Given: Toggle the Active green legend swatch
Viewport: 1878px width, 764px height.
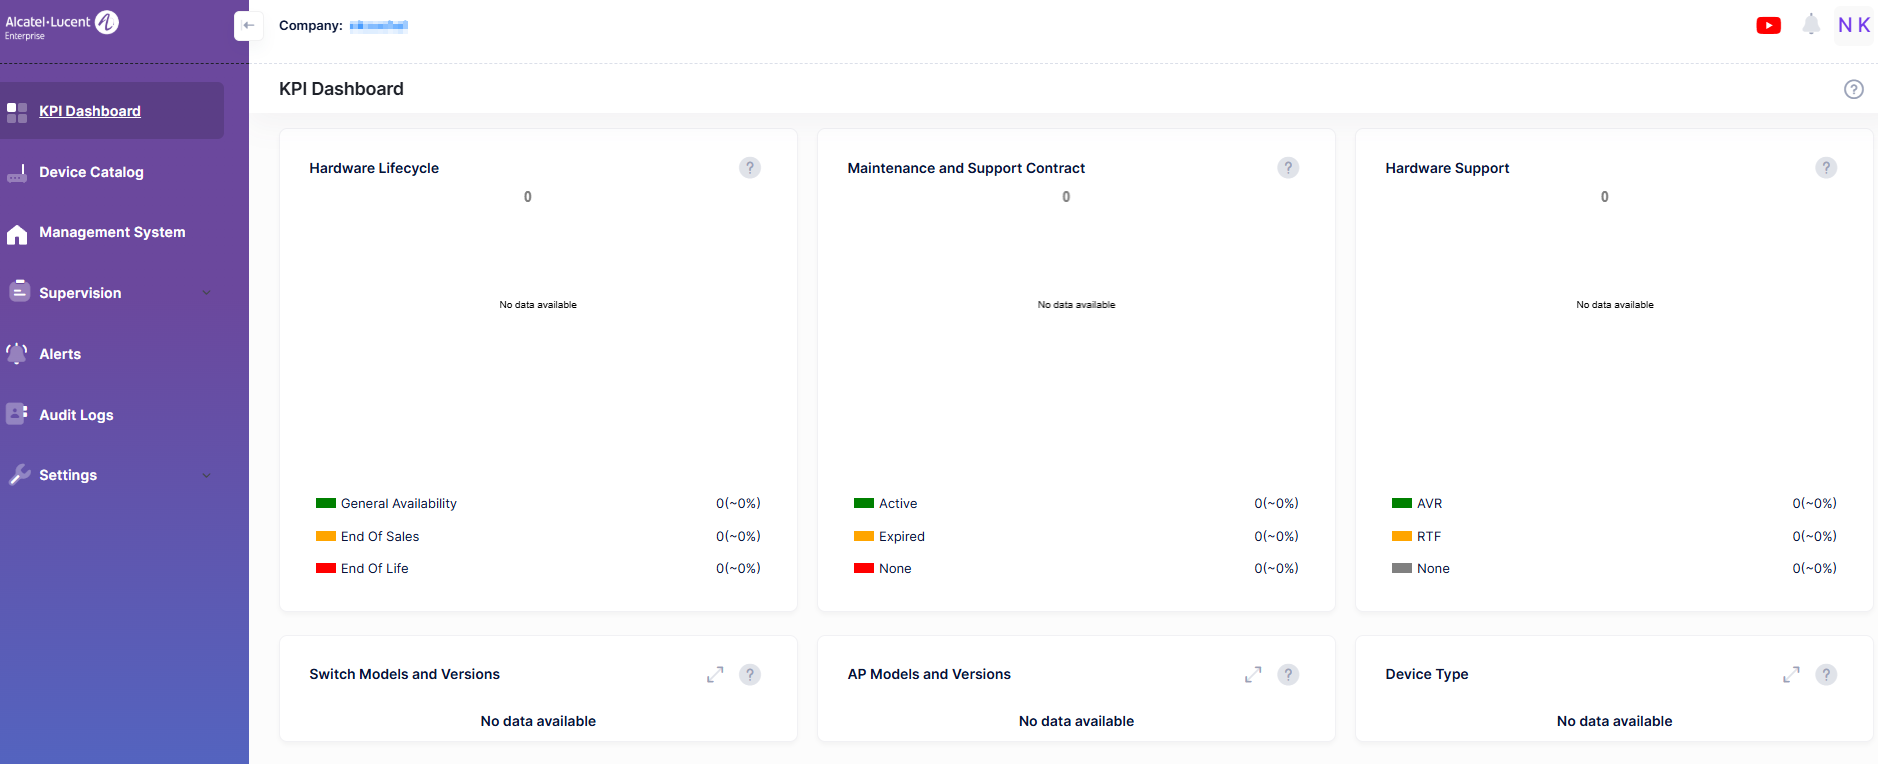Looking at the screenshot, I should pyautogui.click(x=863, y=503).
